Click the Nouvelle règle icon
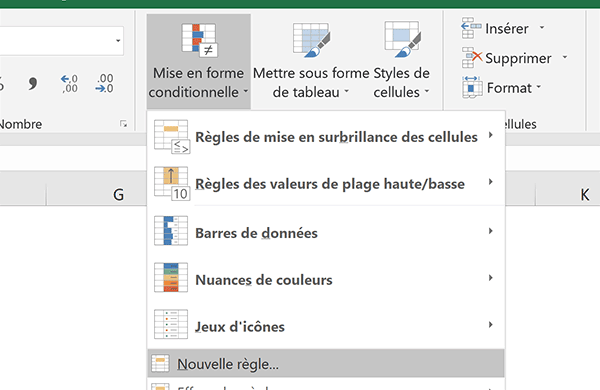The width and height of the screenshot is (600, 390). click(160, 363)
